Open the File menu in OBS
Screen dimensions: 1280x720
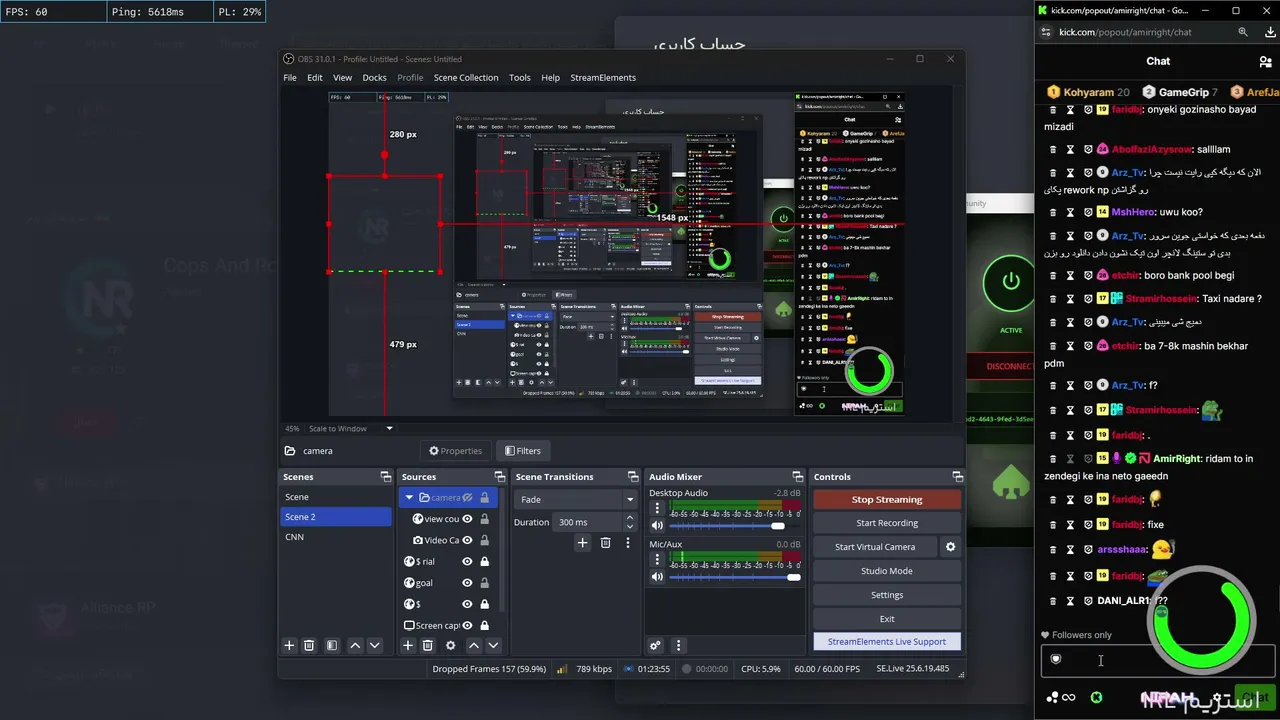pyautogui.click(x=290, y=78)
